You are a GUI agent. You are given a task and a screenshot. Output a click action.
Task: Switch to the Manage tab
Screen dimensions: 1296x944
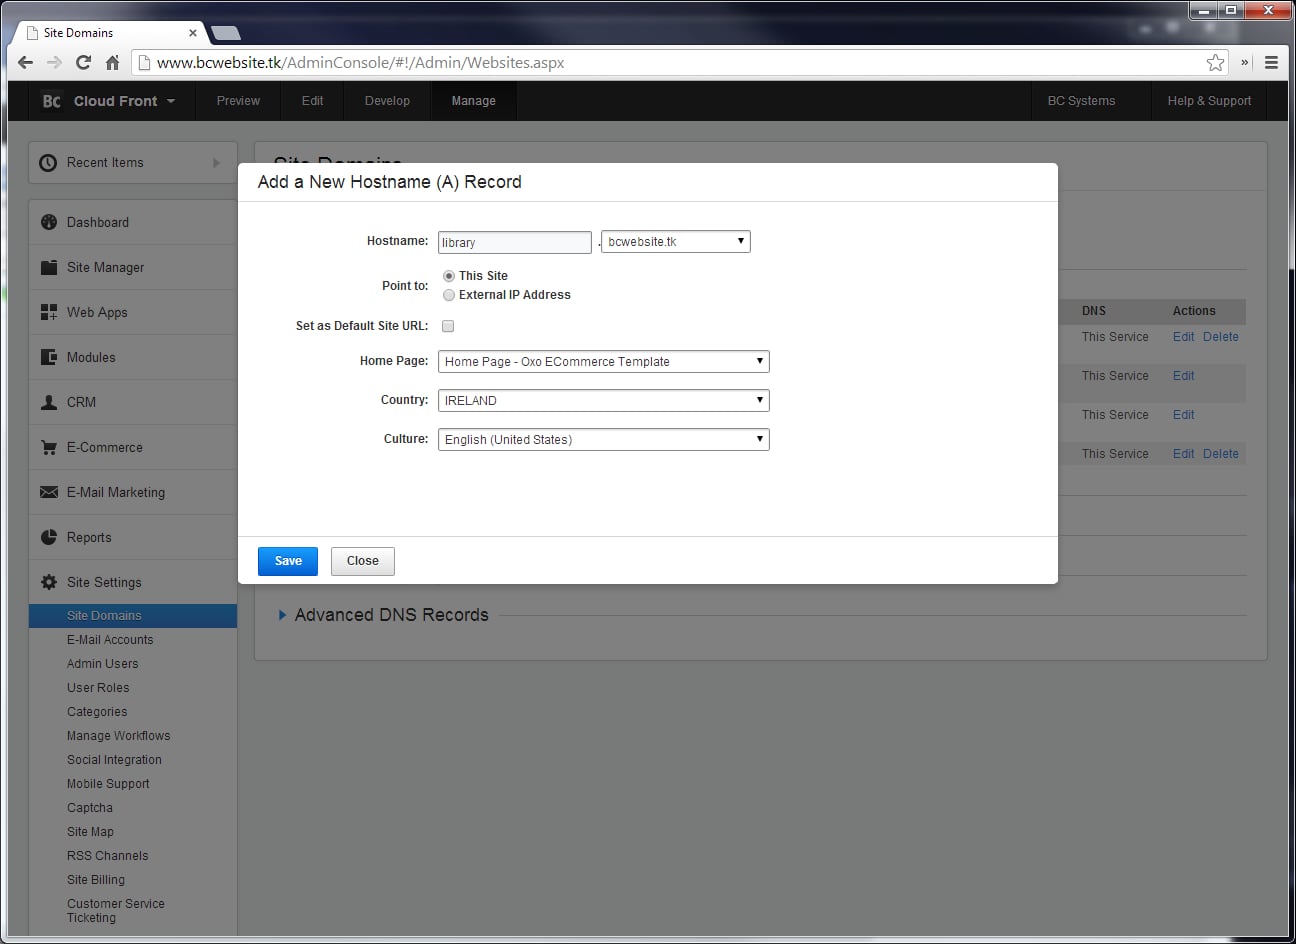tap(473, 101)
